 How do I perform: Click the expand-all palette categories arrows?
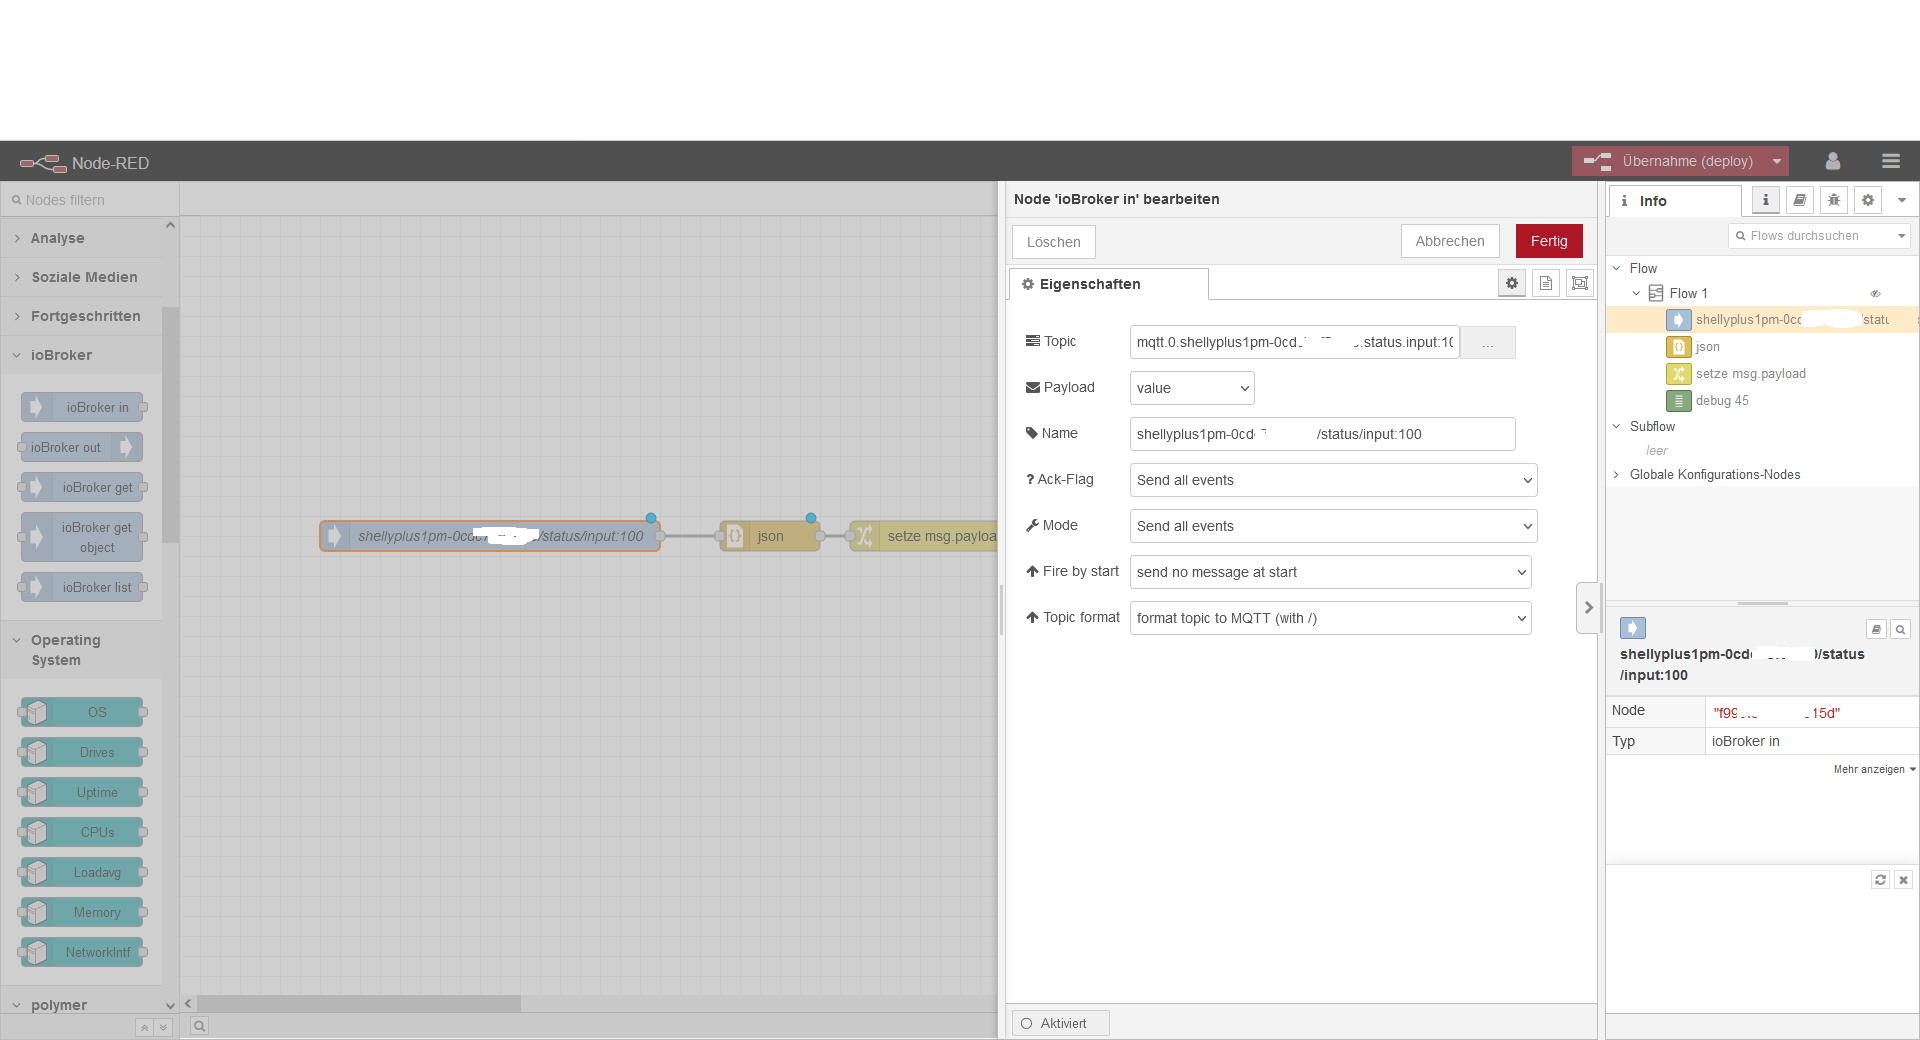(x=163, y=1027)
